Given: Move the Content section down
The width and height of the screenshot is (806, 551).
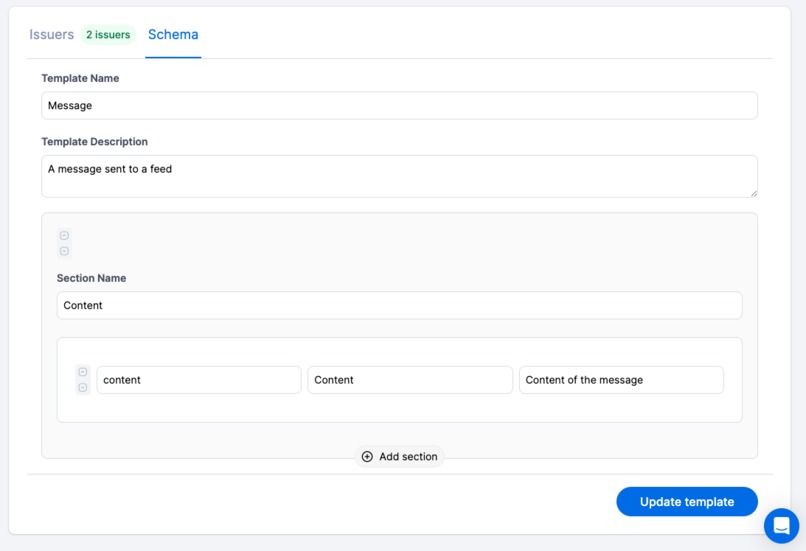Looking at the screenshot, I should click(x=64, y=251).
